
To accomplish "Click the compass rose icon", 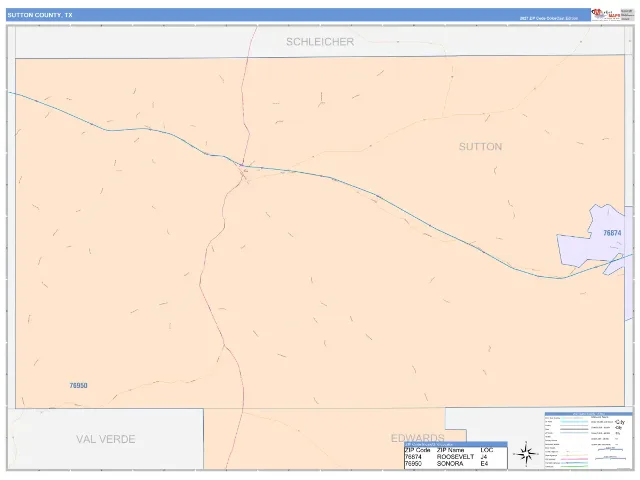I will [x=526, y=453].
